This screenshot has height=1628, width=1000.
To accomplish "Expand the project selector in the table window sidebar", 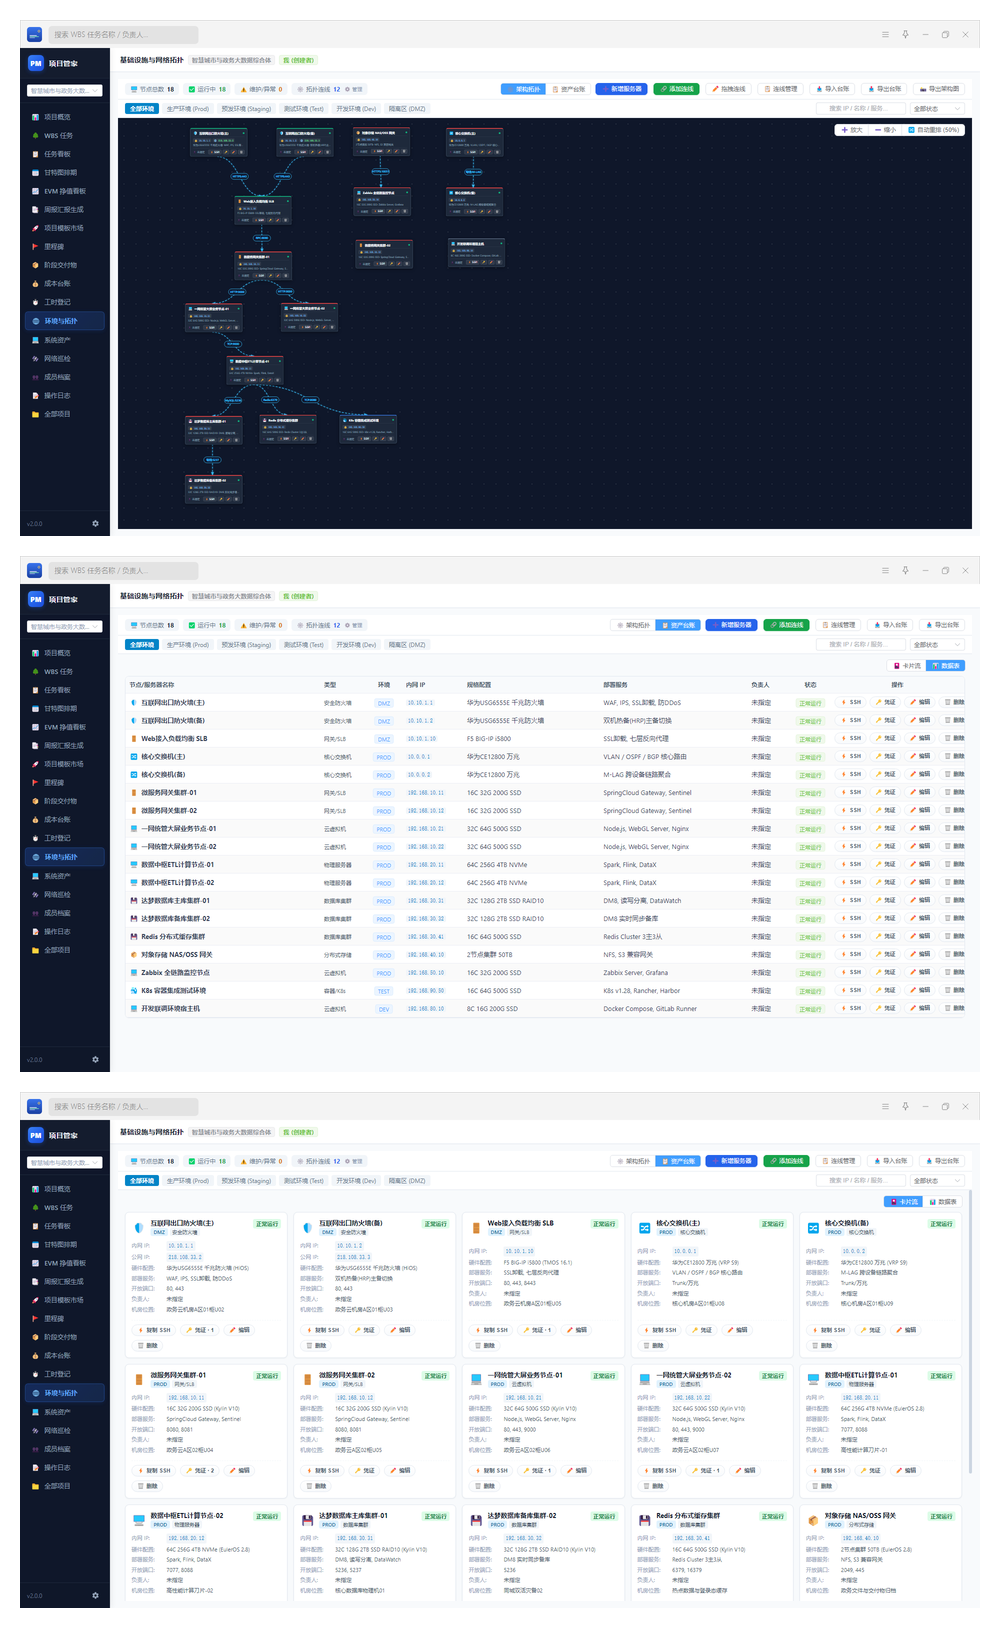I will 65,627.
